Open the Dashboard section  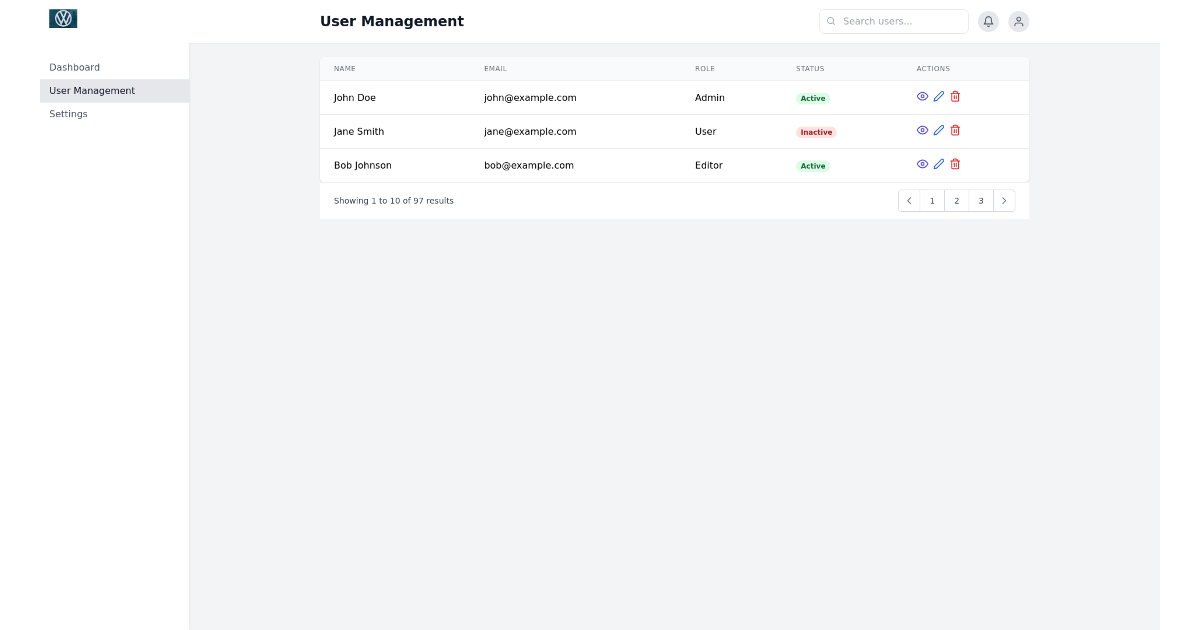pos(74,67)
